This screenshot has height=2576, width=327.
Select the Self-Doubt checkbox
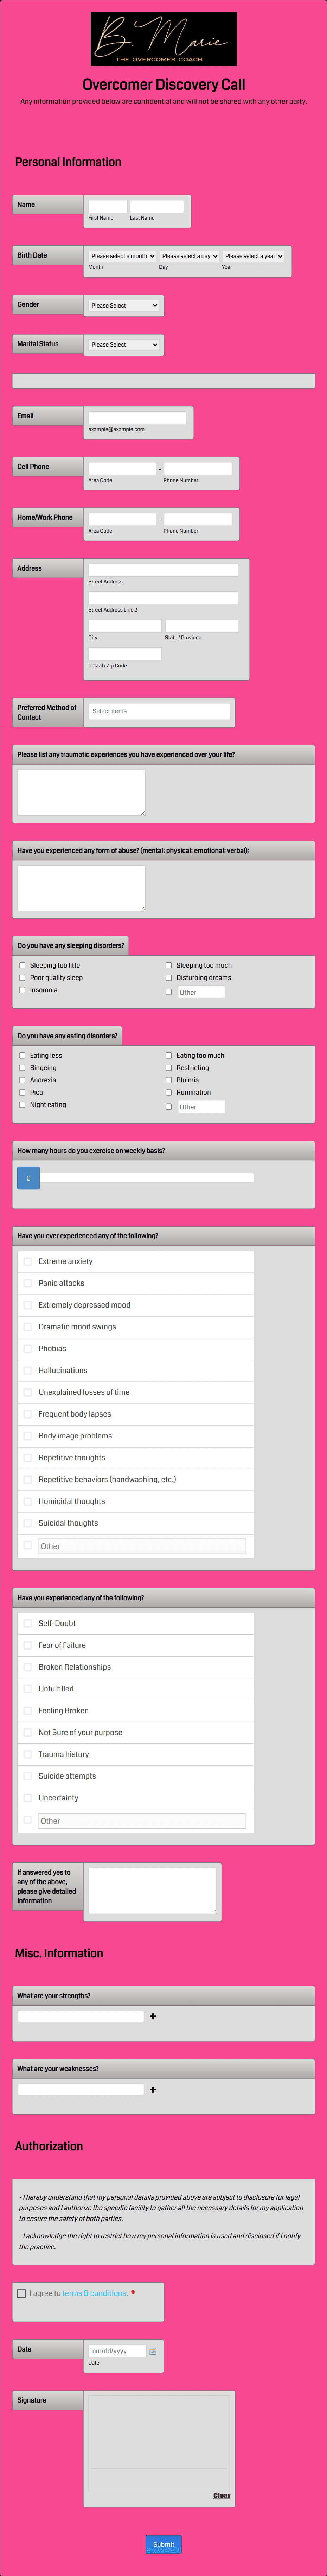pyautogui.click(x=28, y=1623)
